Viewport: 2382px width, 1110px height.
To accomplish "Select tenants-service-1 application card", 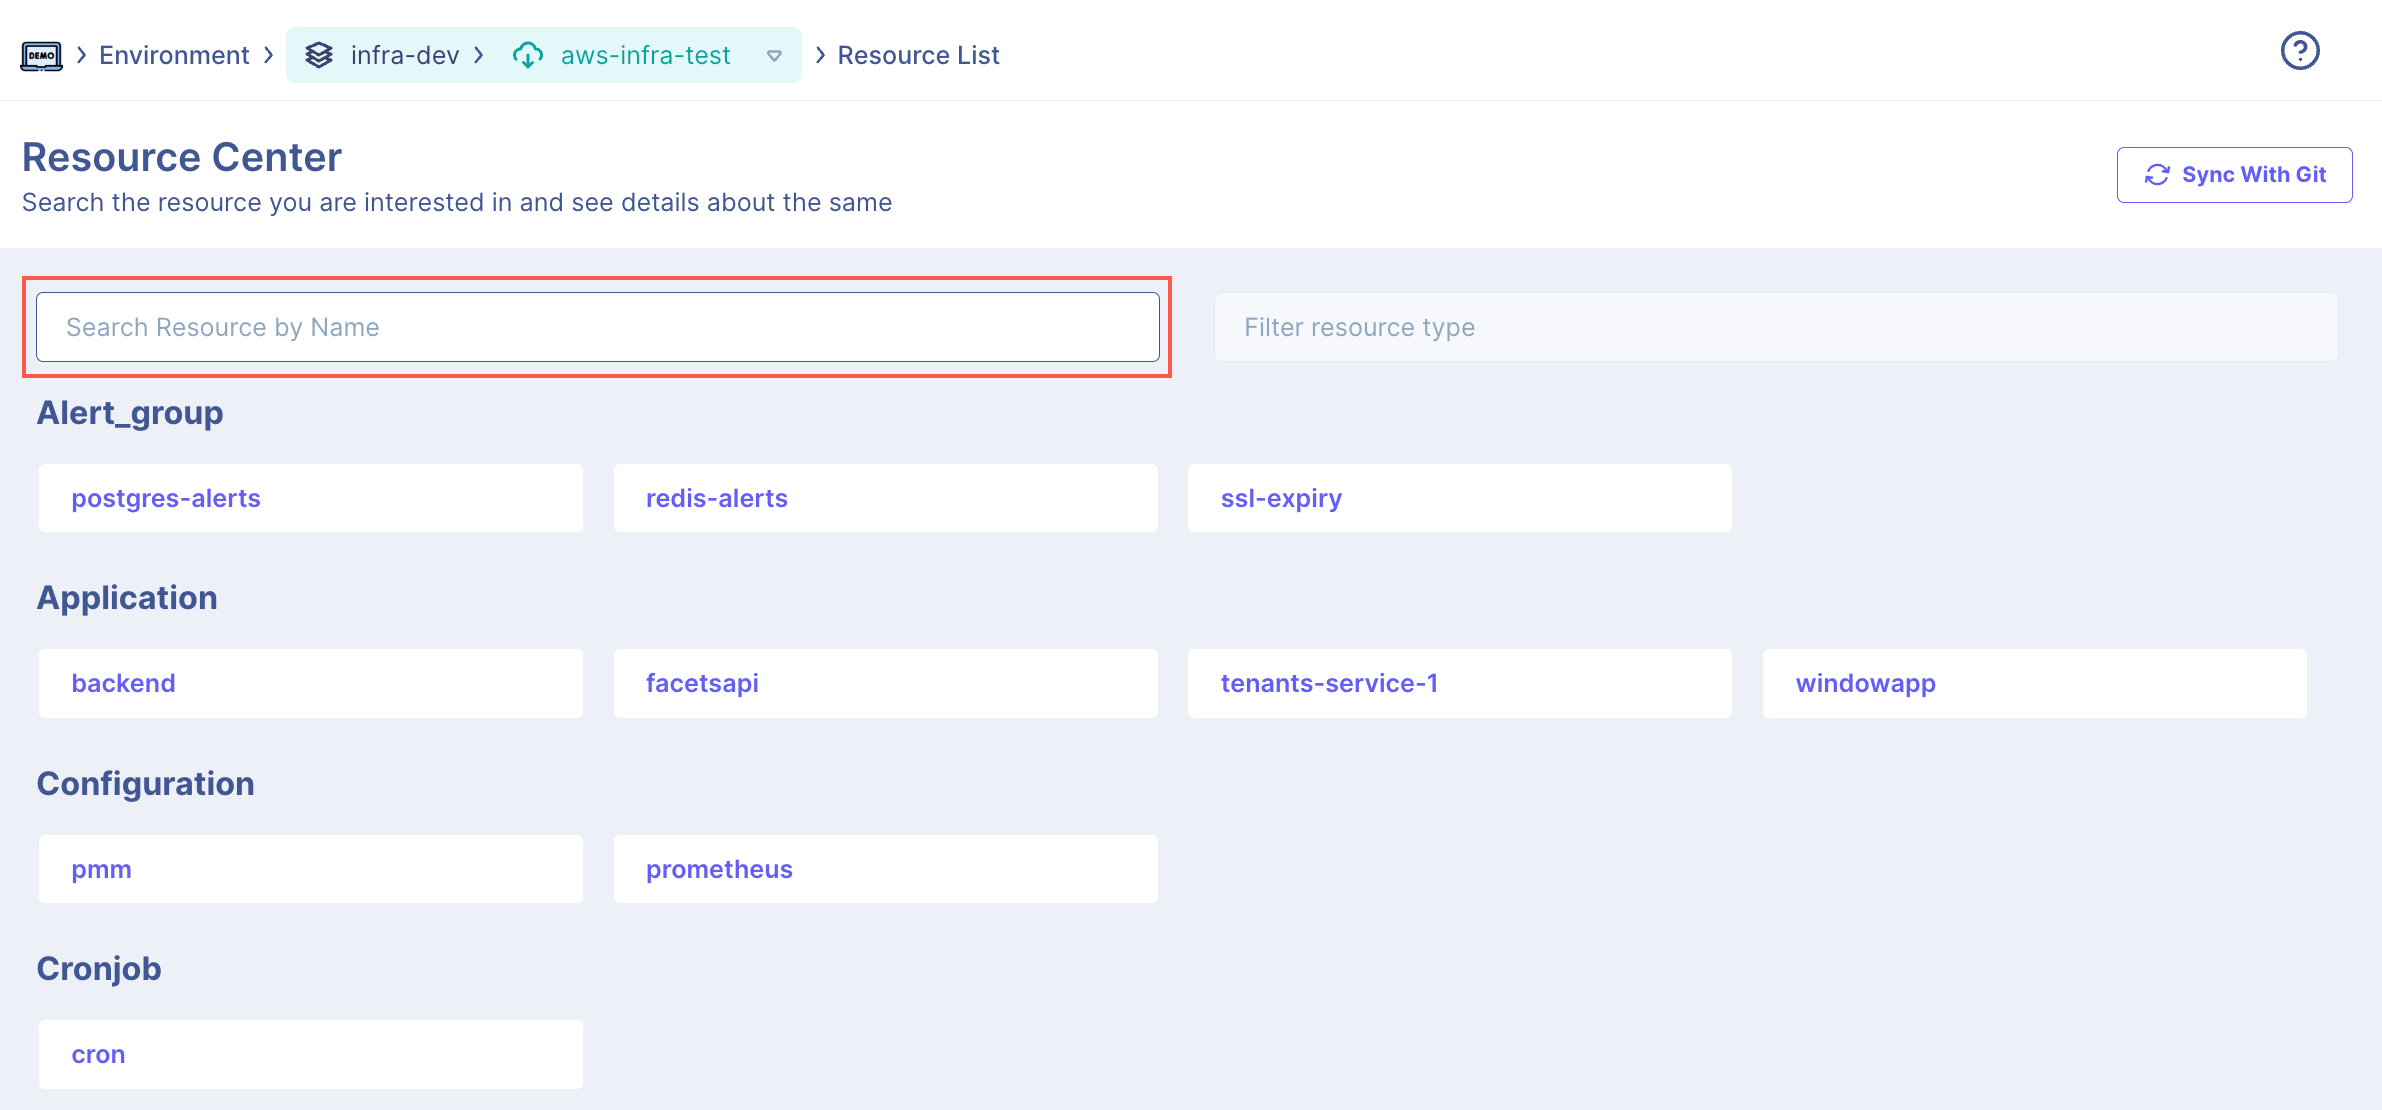I will coord(1459,683).
